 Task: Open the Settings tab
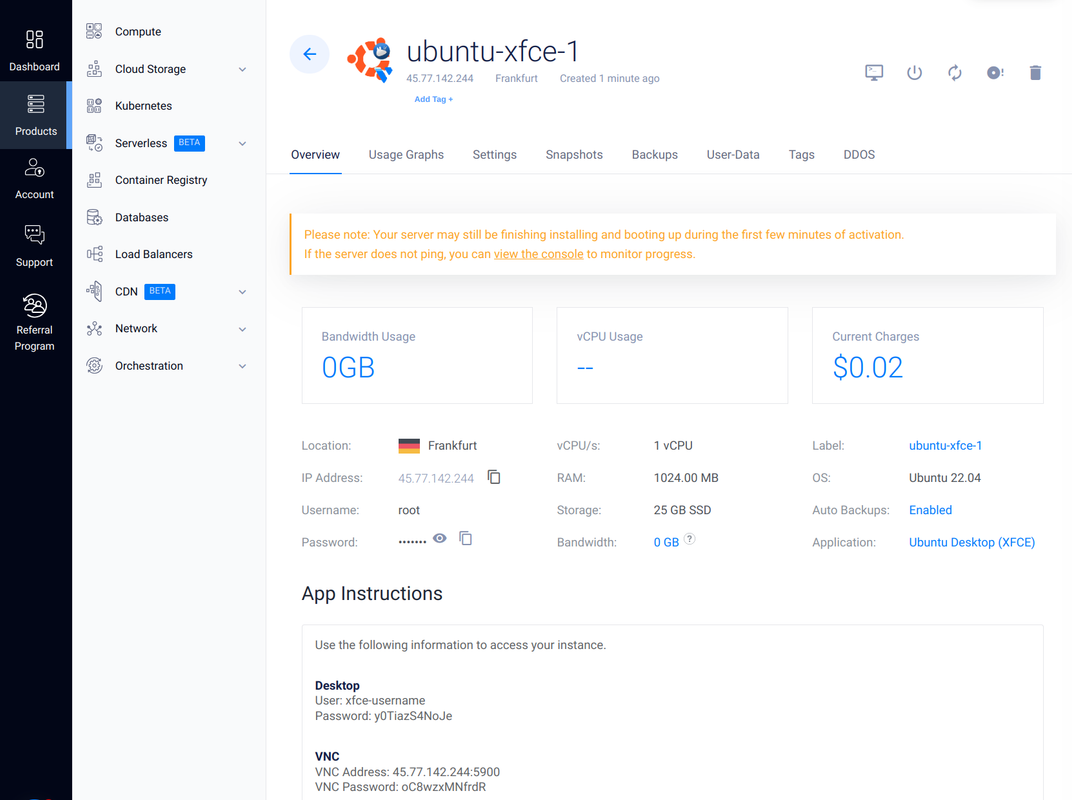coord(494,155)
